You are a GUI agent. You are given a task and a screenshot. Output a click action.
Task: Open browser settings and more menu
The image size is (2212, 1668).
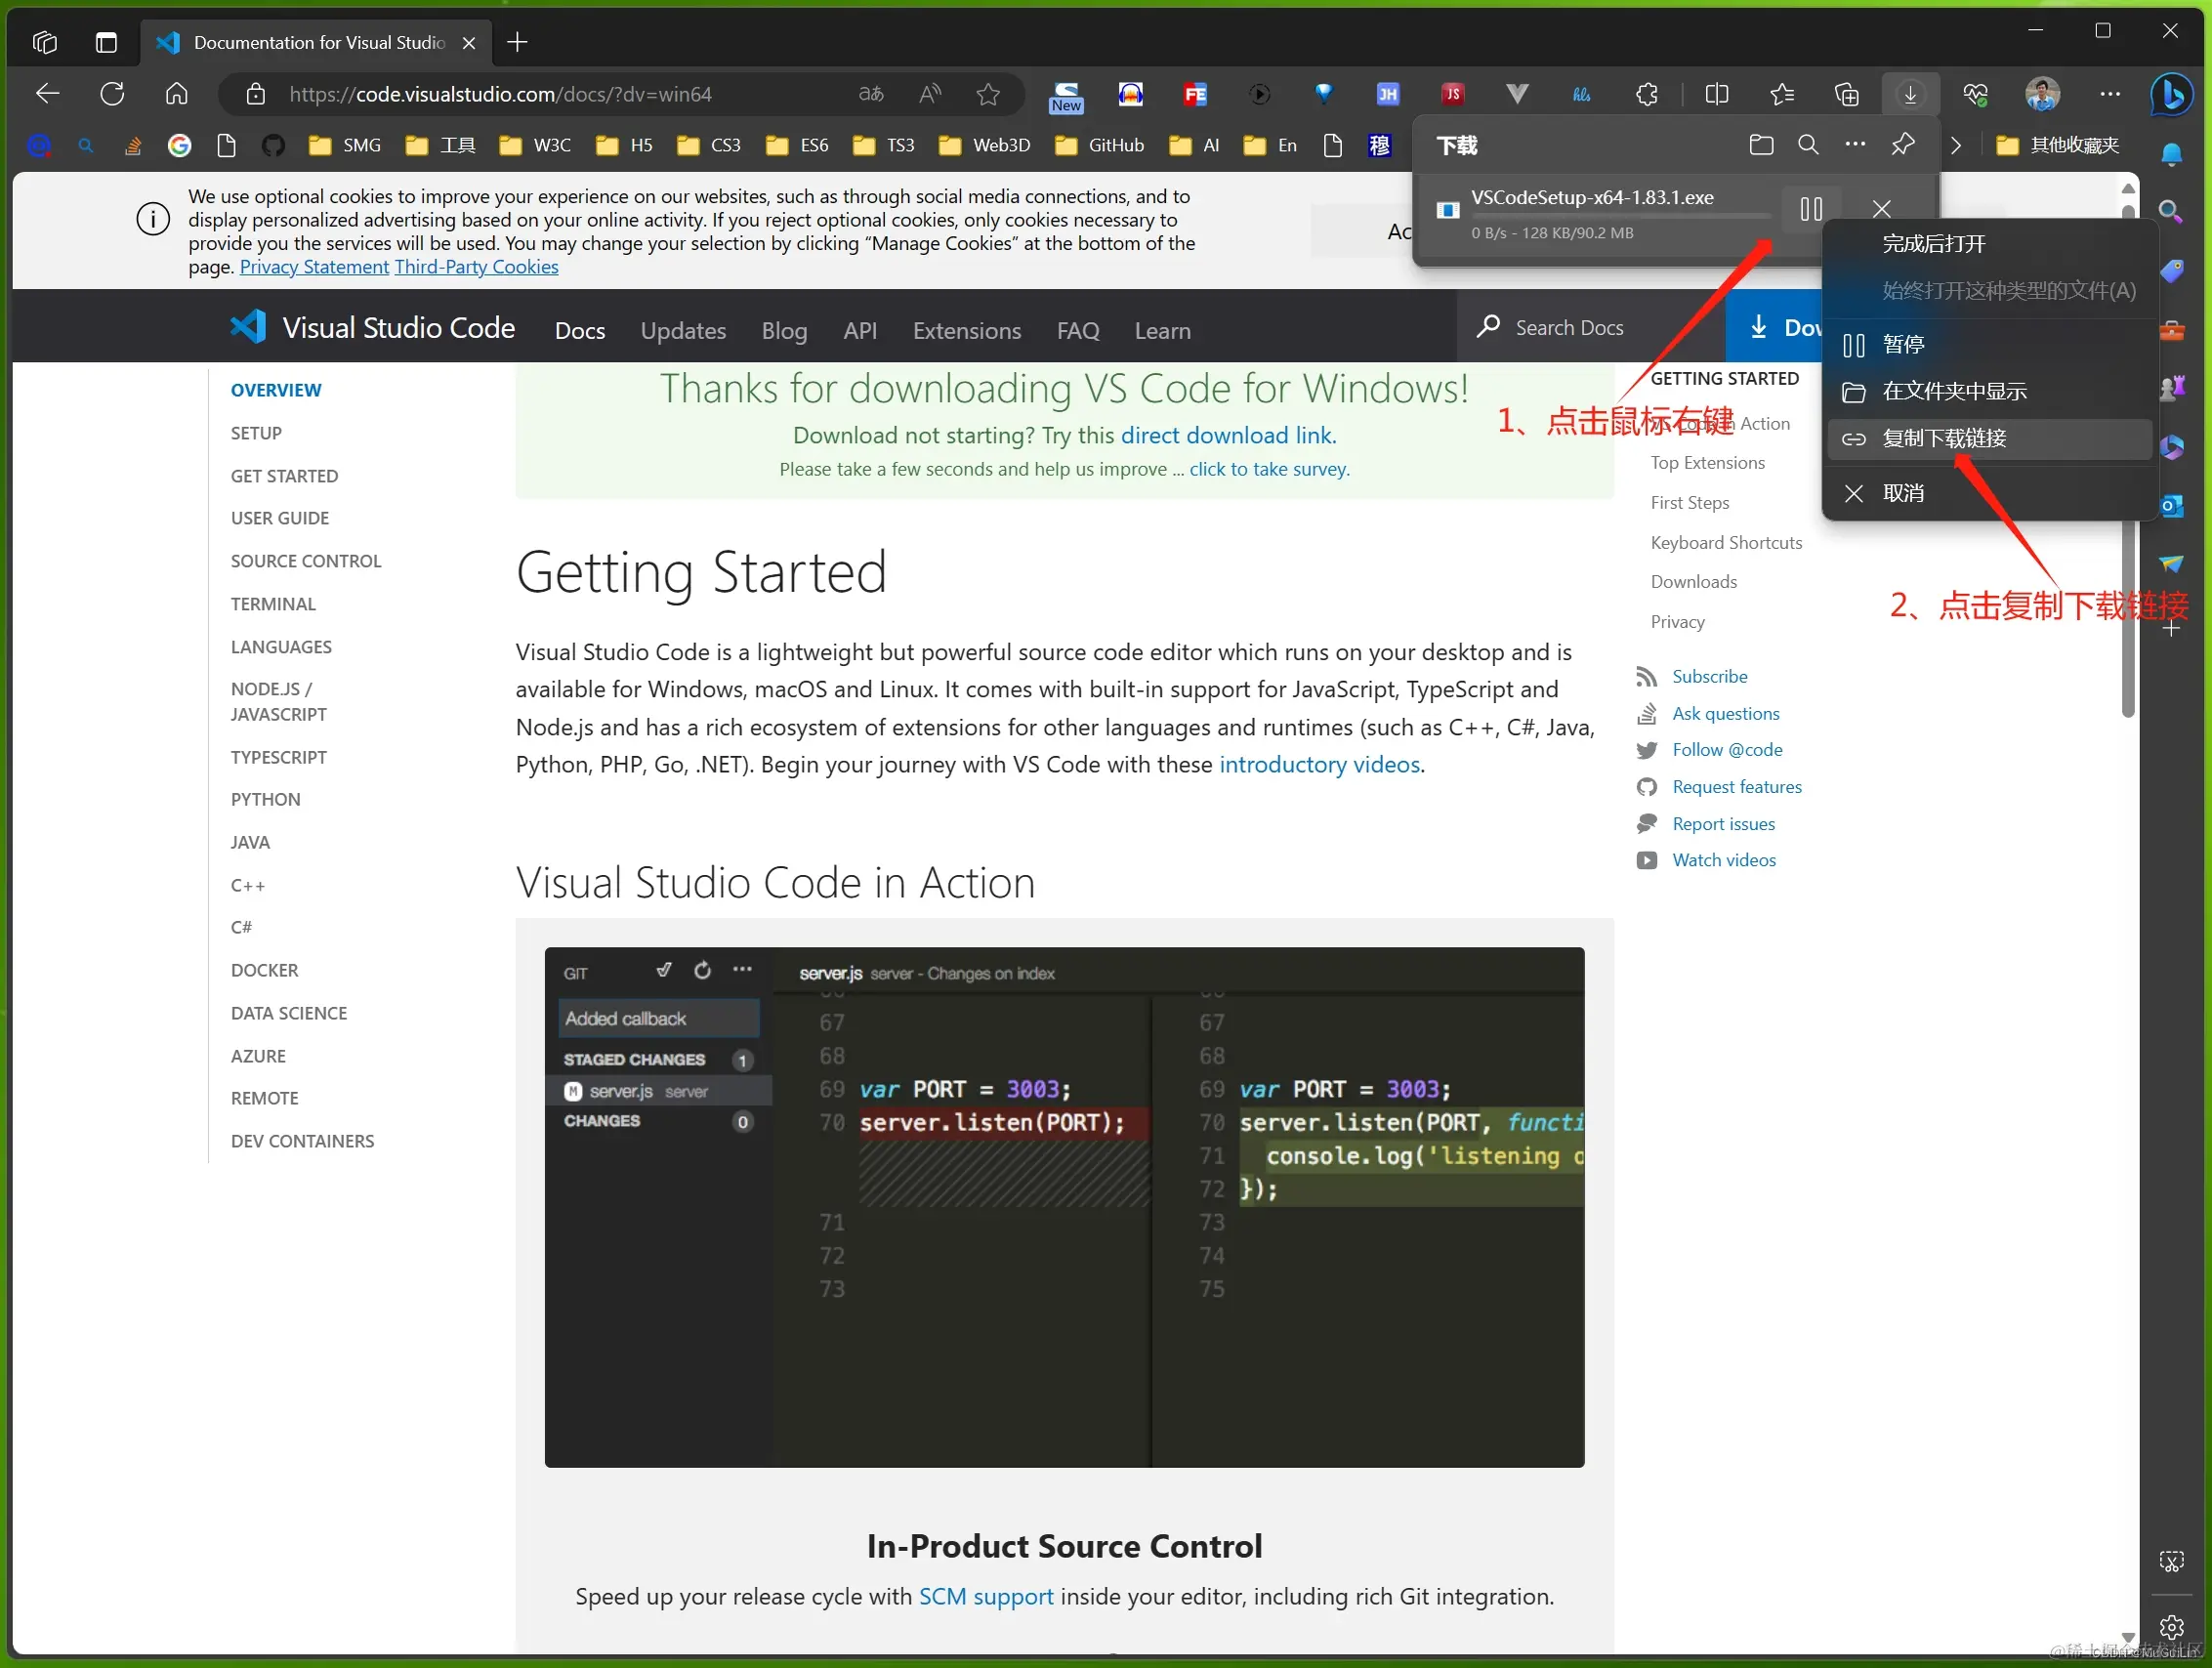(2109, 94)
